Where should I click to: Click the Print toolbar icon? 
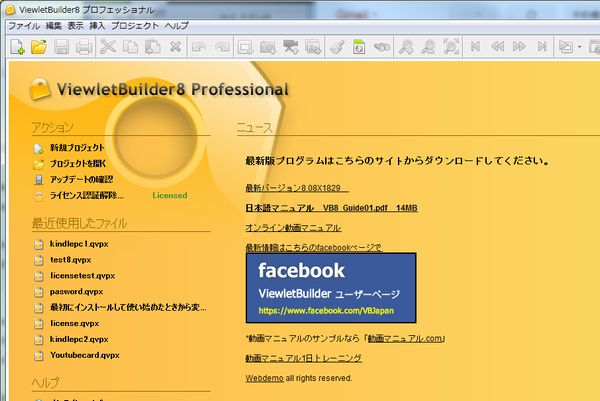coord(84,46)
